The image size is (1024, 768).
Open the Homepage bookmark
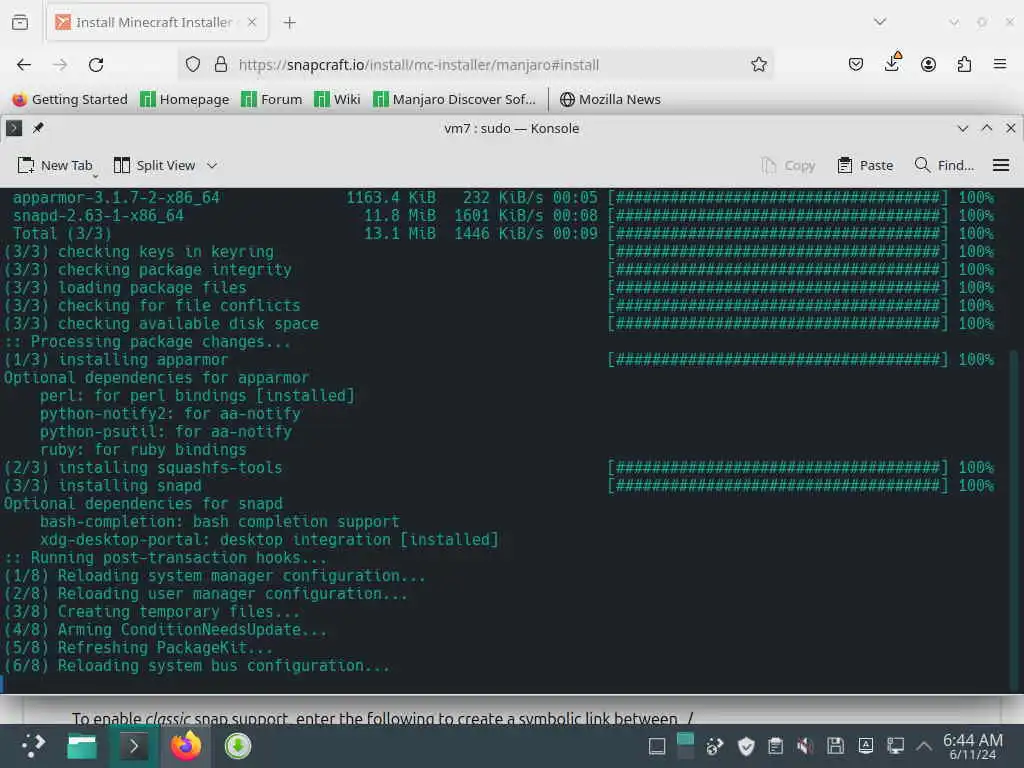tap(185, 99)
